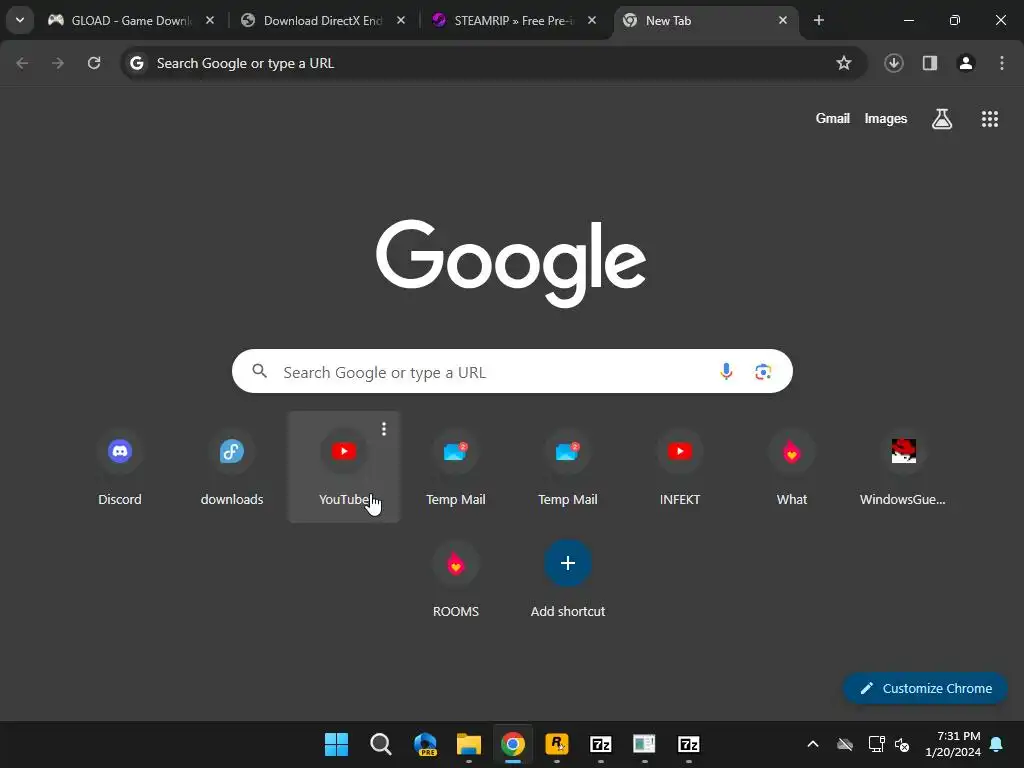Open the Google apps grid
This screenshot has width=1024, height=768.
(x=989, y=119)
